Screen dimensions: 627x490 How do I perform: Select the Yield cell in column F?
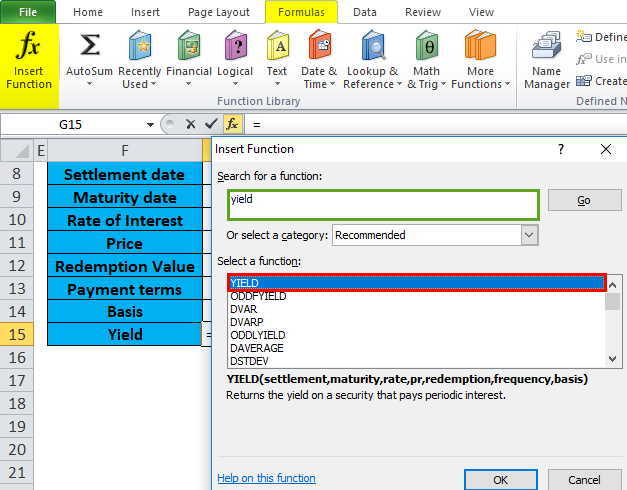(125, 334)
